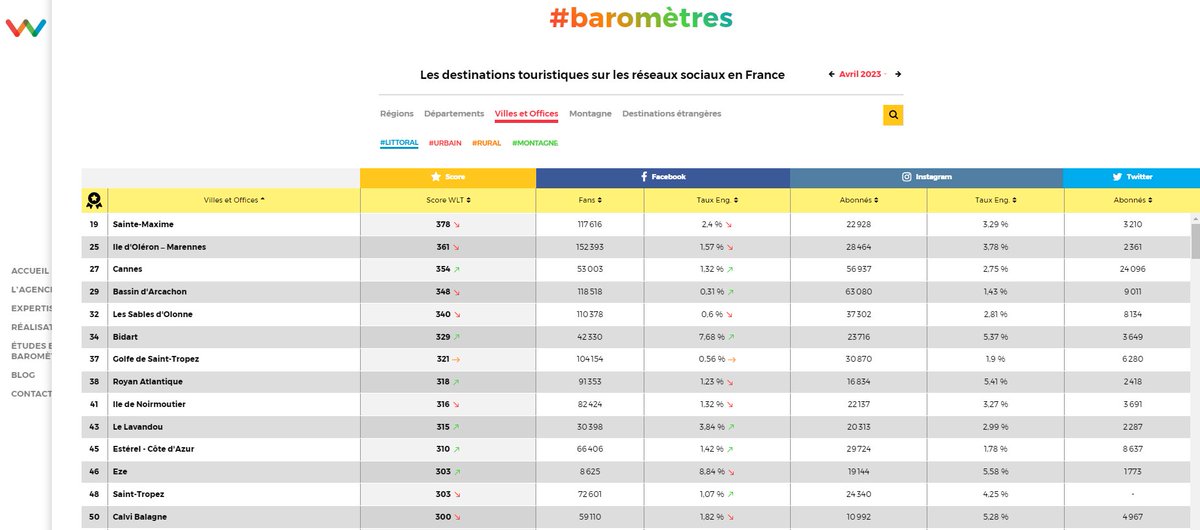
Task: Toggle the #URBAIN filter
Action: [x=445, y=143]
